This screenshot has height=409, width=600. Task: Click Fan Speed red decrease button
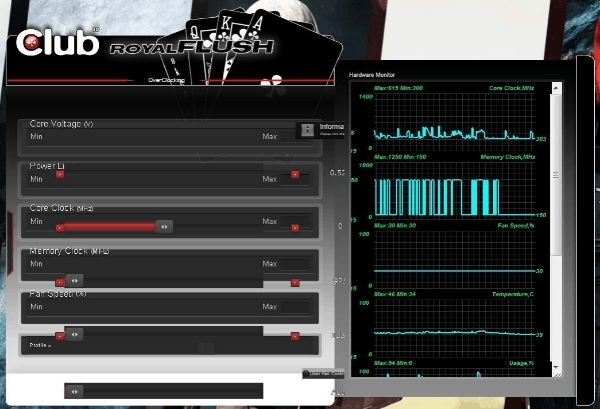(x=60, y=336)
